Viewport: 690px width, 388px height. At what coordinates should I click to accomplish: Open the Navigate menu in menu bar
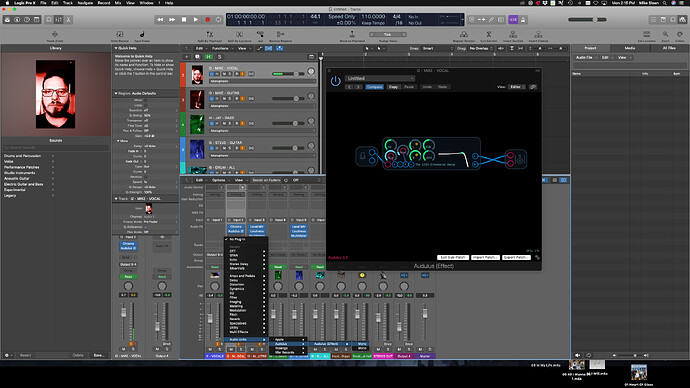(x=85, y=3)
